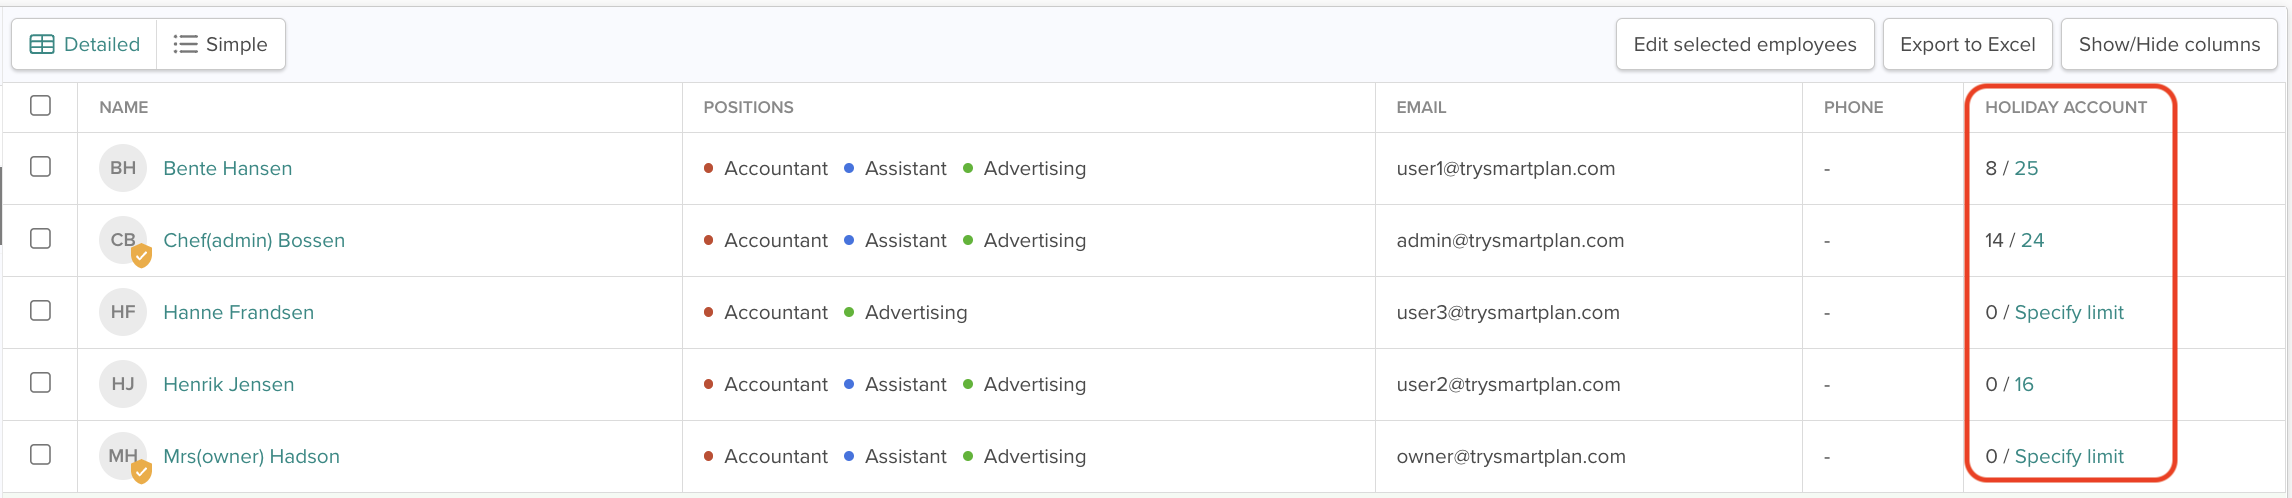Tick the Mrs(owner) Hadson row checkbox
This screenshot has height=498, width=2292.
[41, 454]
